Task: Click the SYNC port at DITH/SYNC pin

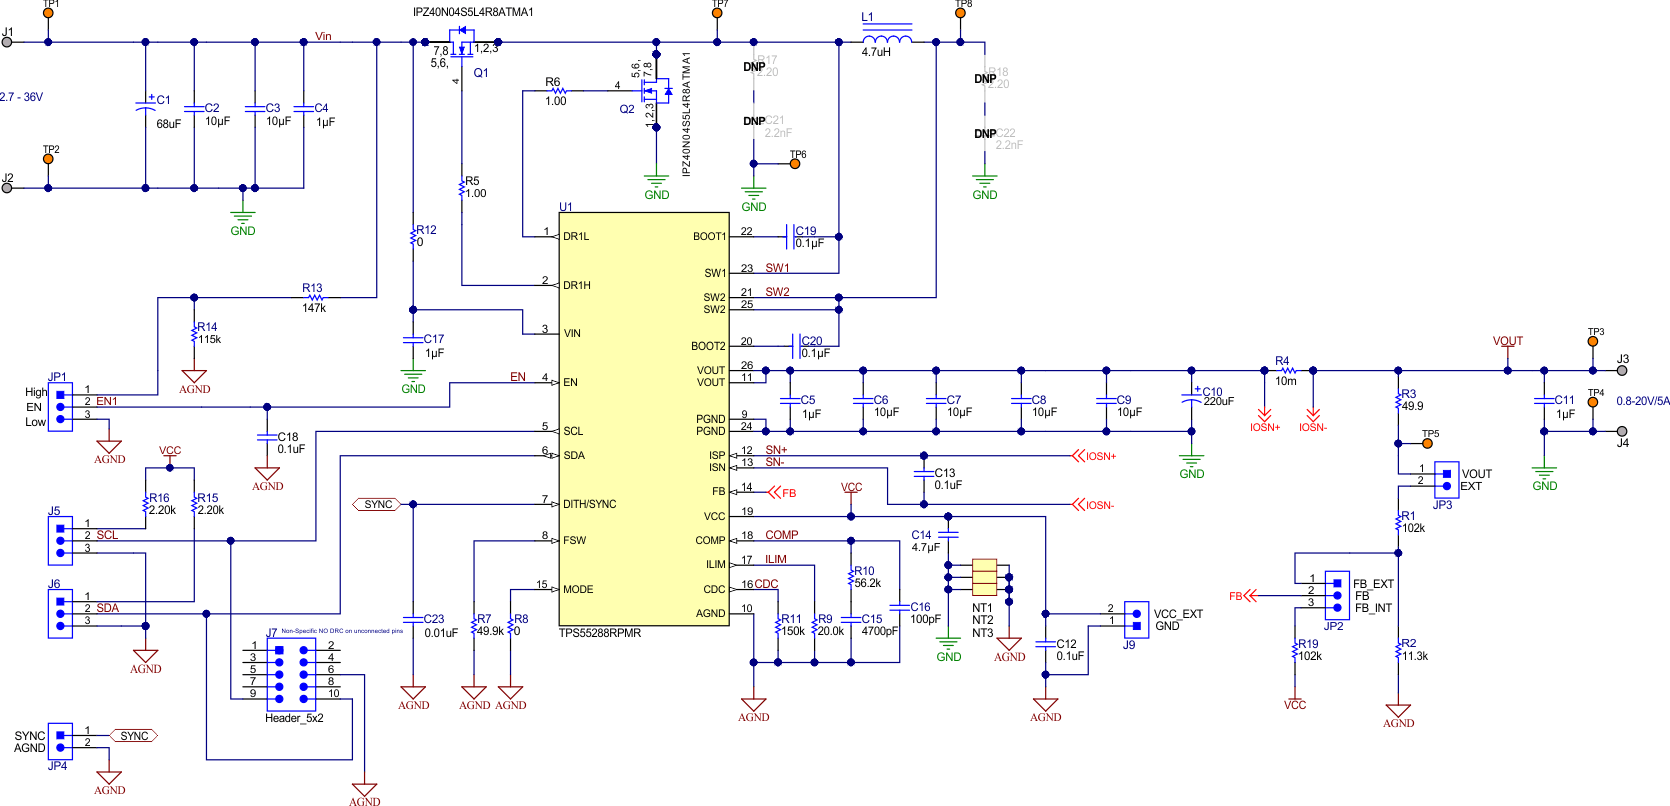Action: pos(377,504)
